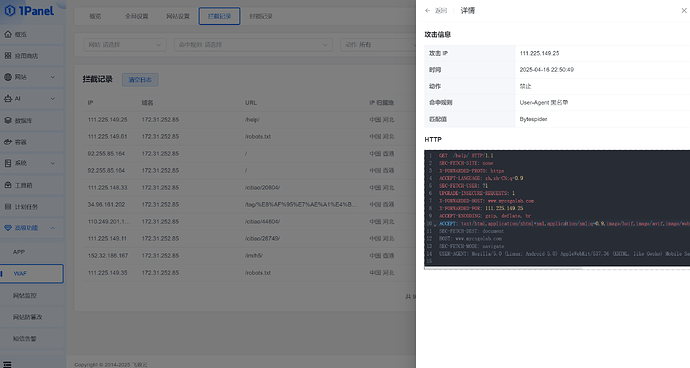The width and height of the screenshot is (690, 368).
Task: Click the 1Panel logo
Action: (29, 11)
